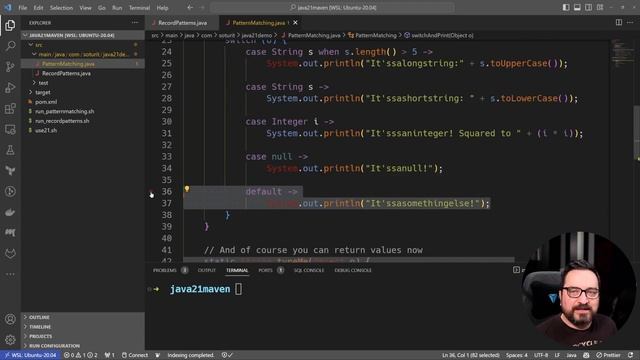Collapse the main/java/com package folder
This screenshot has height=360, width=640.
(83, 54)
